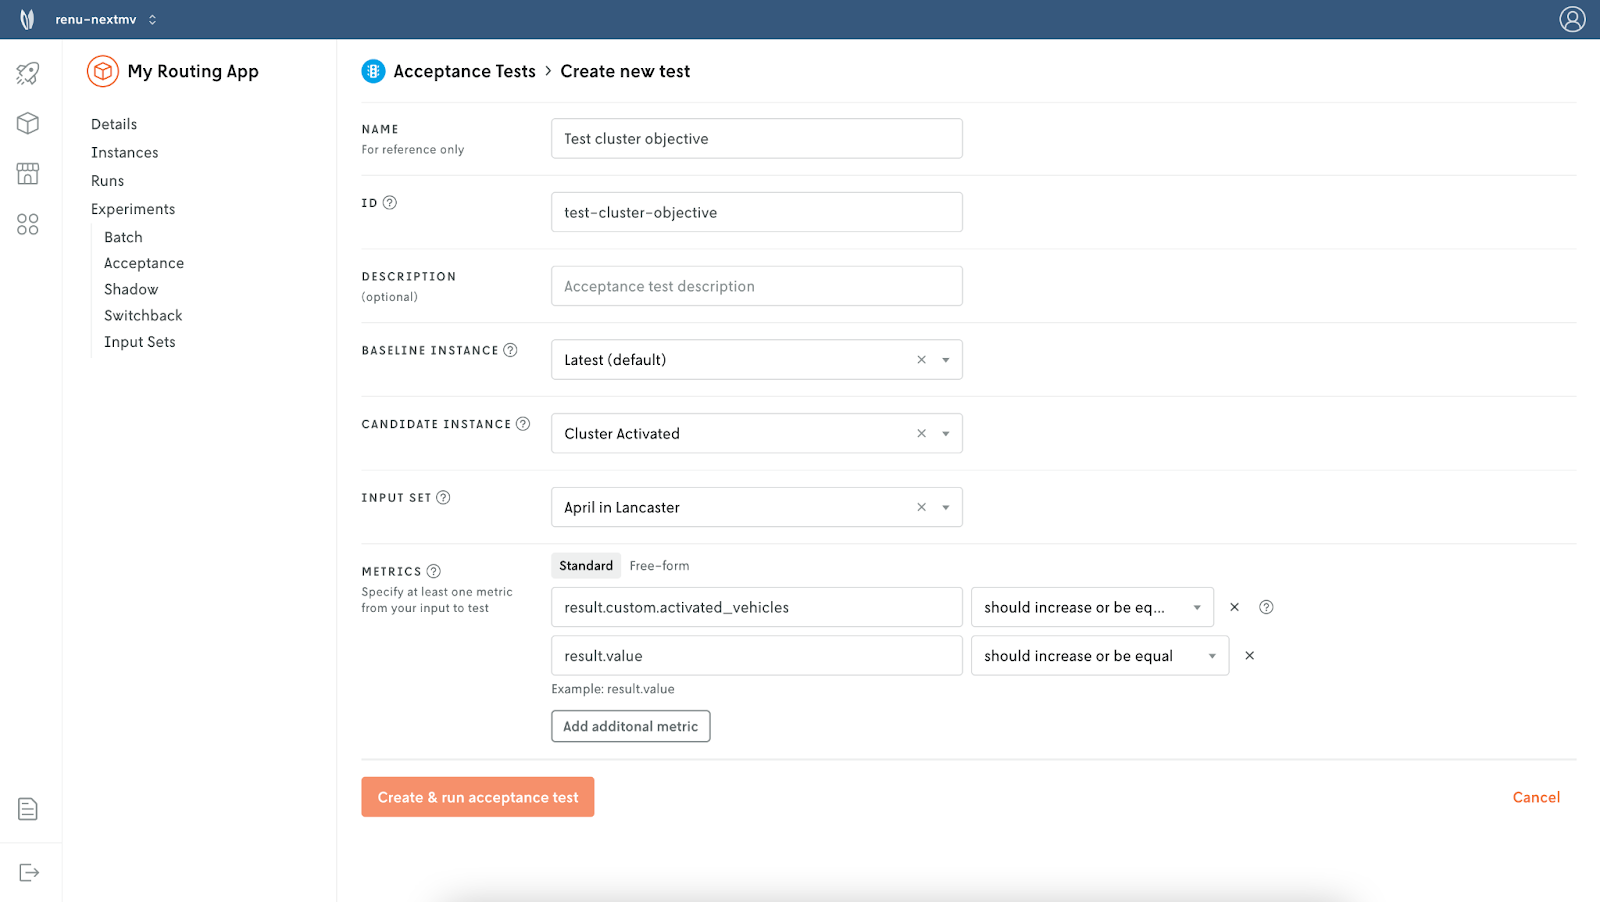This screenshot has width=1600, height=902.
Task: Click the Nextmv logo icon
Action: [x=27, y=19]
